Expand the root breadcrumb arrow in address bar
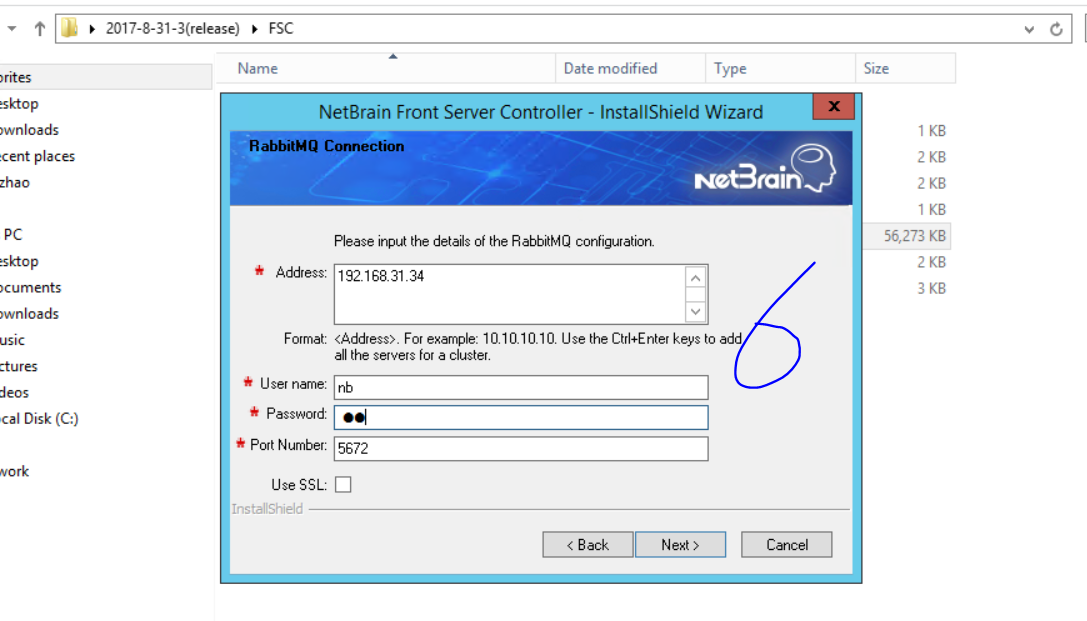This screenshot has height=621, width=1087. [x=92, y=29]
